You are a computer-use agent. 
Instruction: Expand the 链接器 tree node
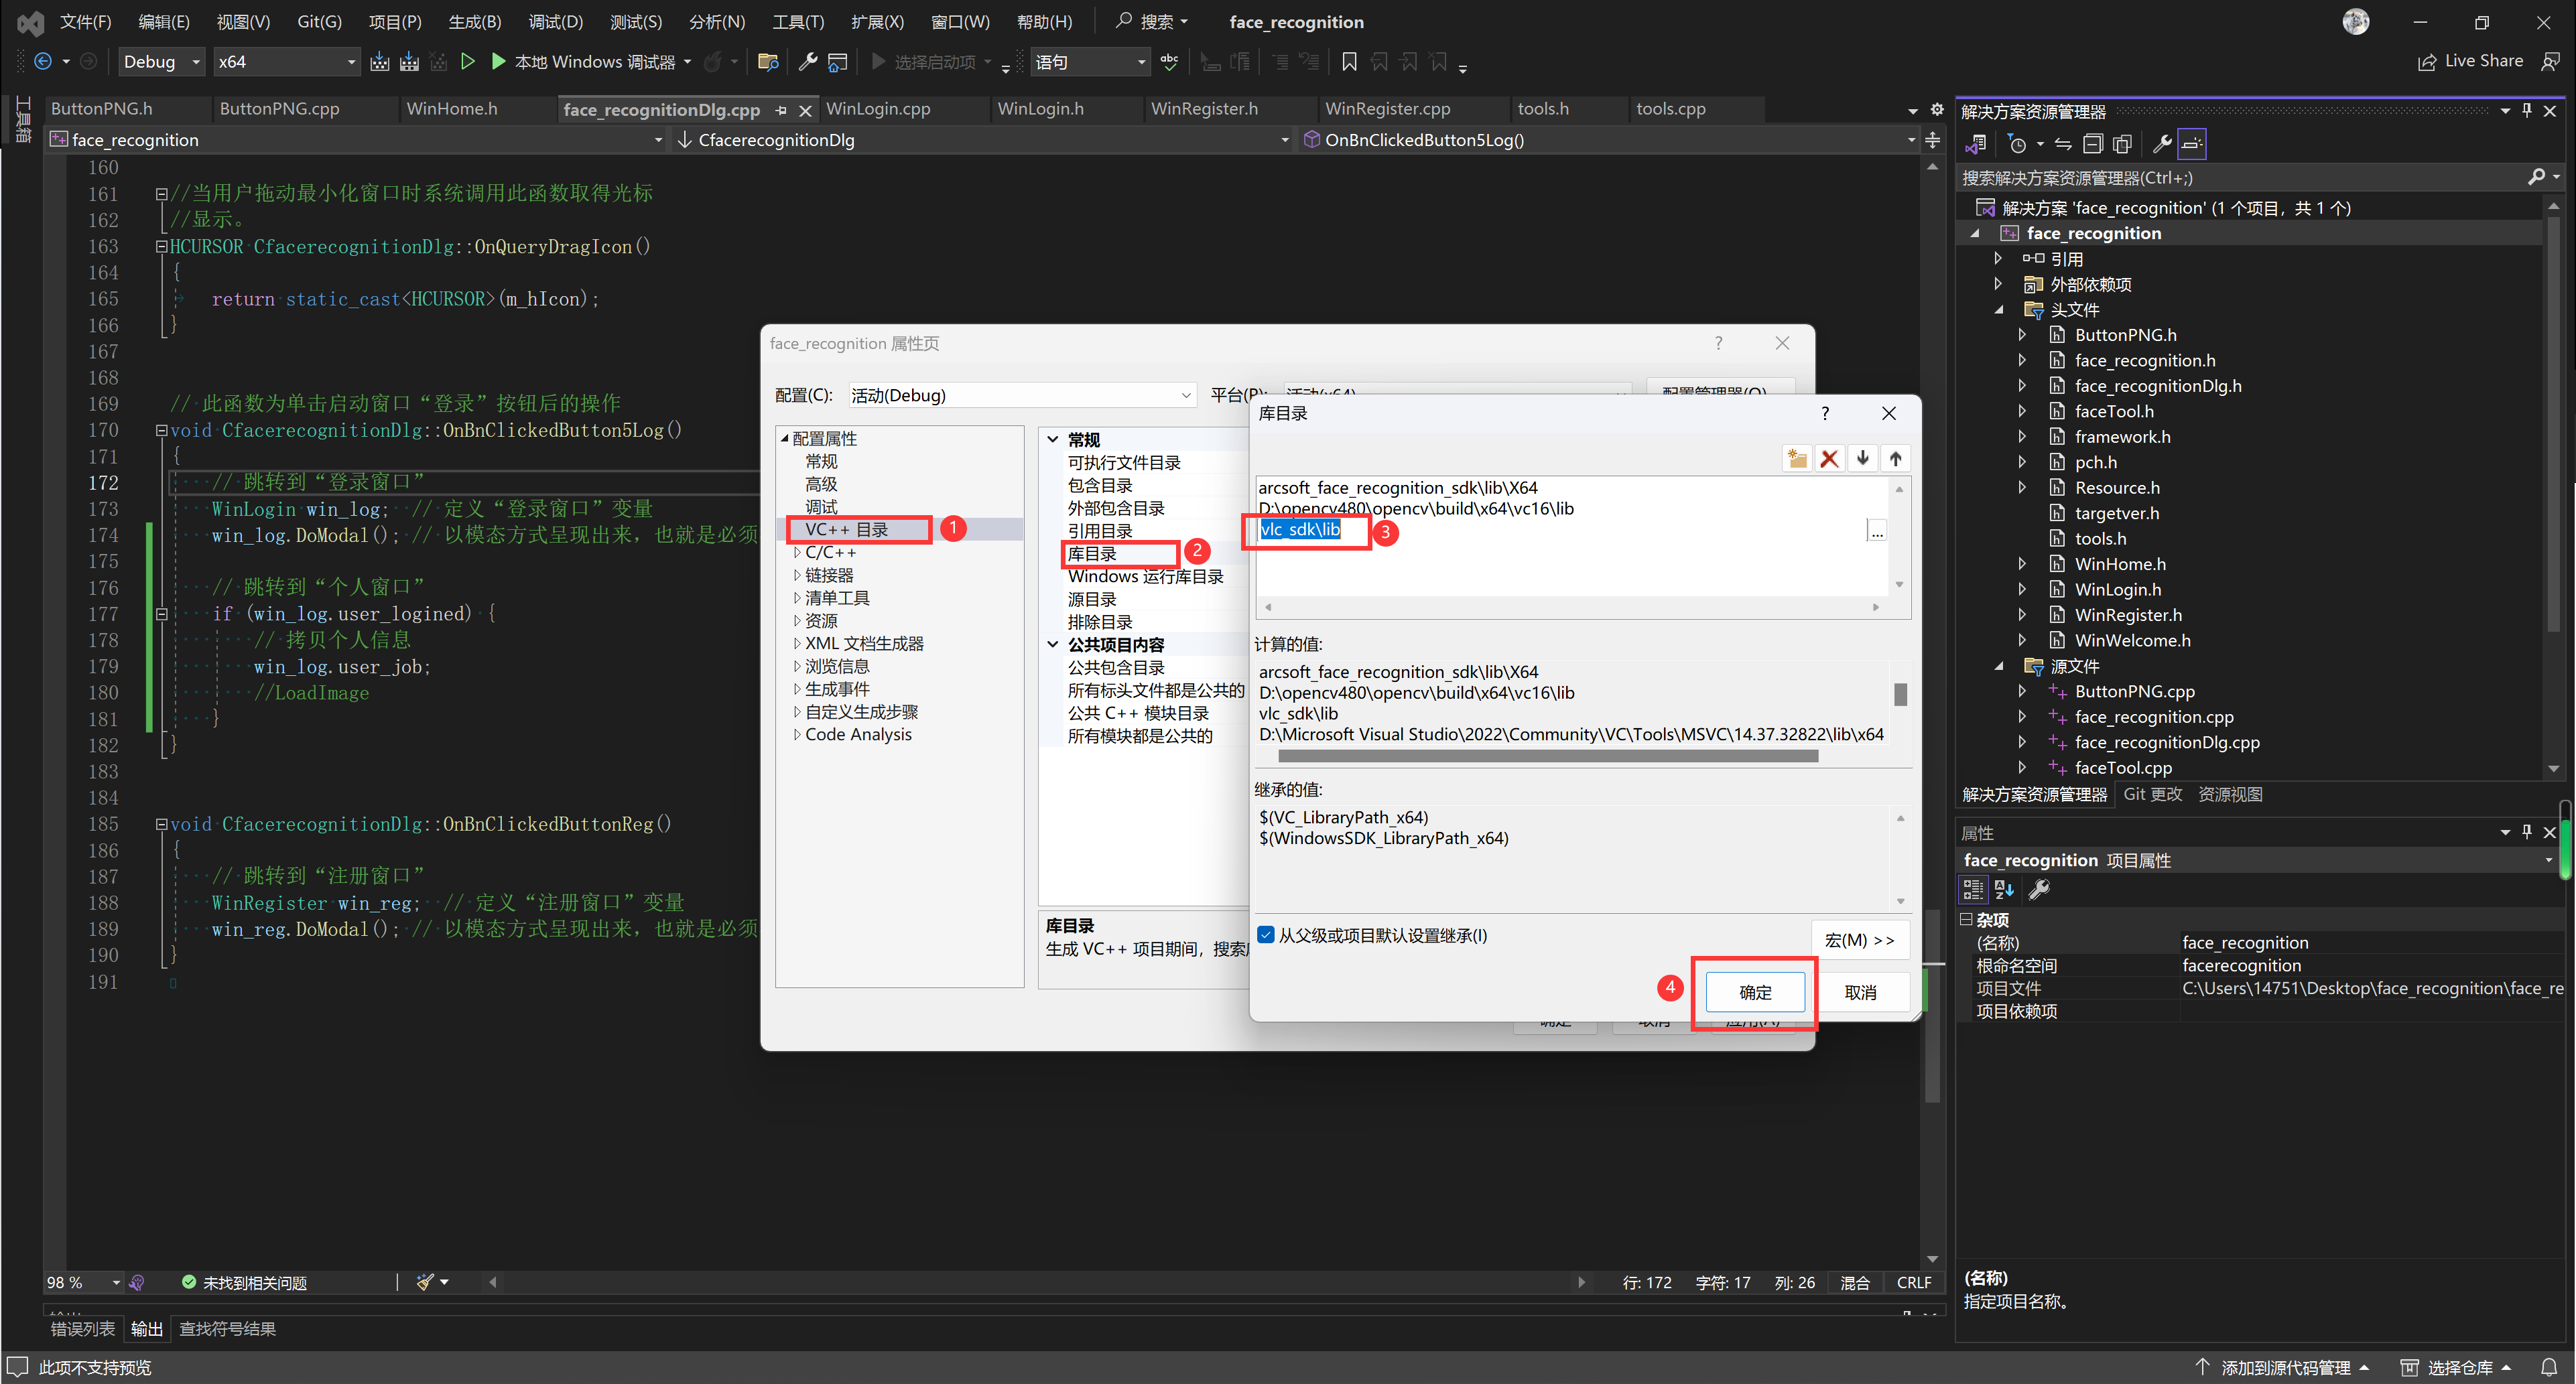[797, 575]
